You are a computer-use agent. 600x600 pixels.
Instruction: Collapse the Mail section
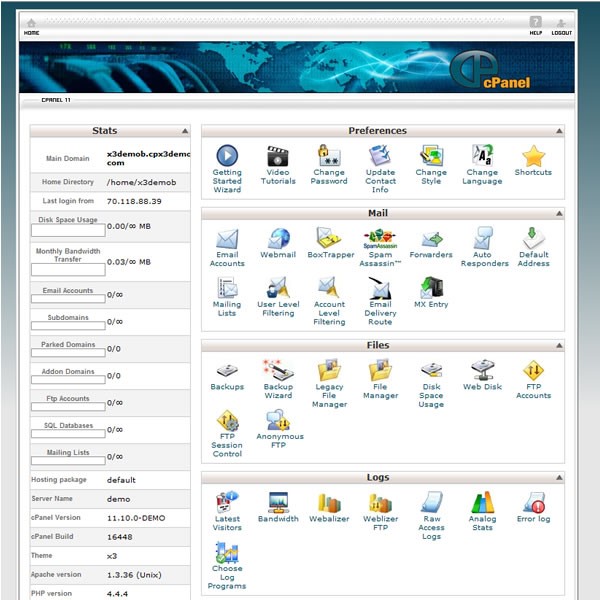pyautogui.click(x=559, y=213)
